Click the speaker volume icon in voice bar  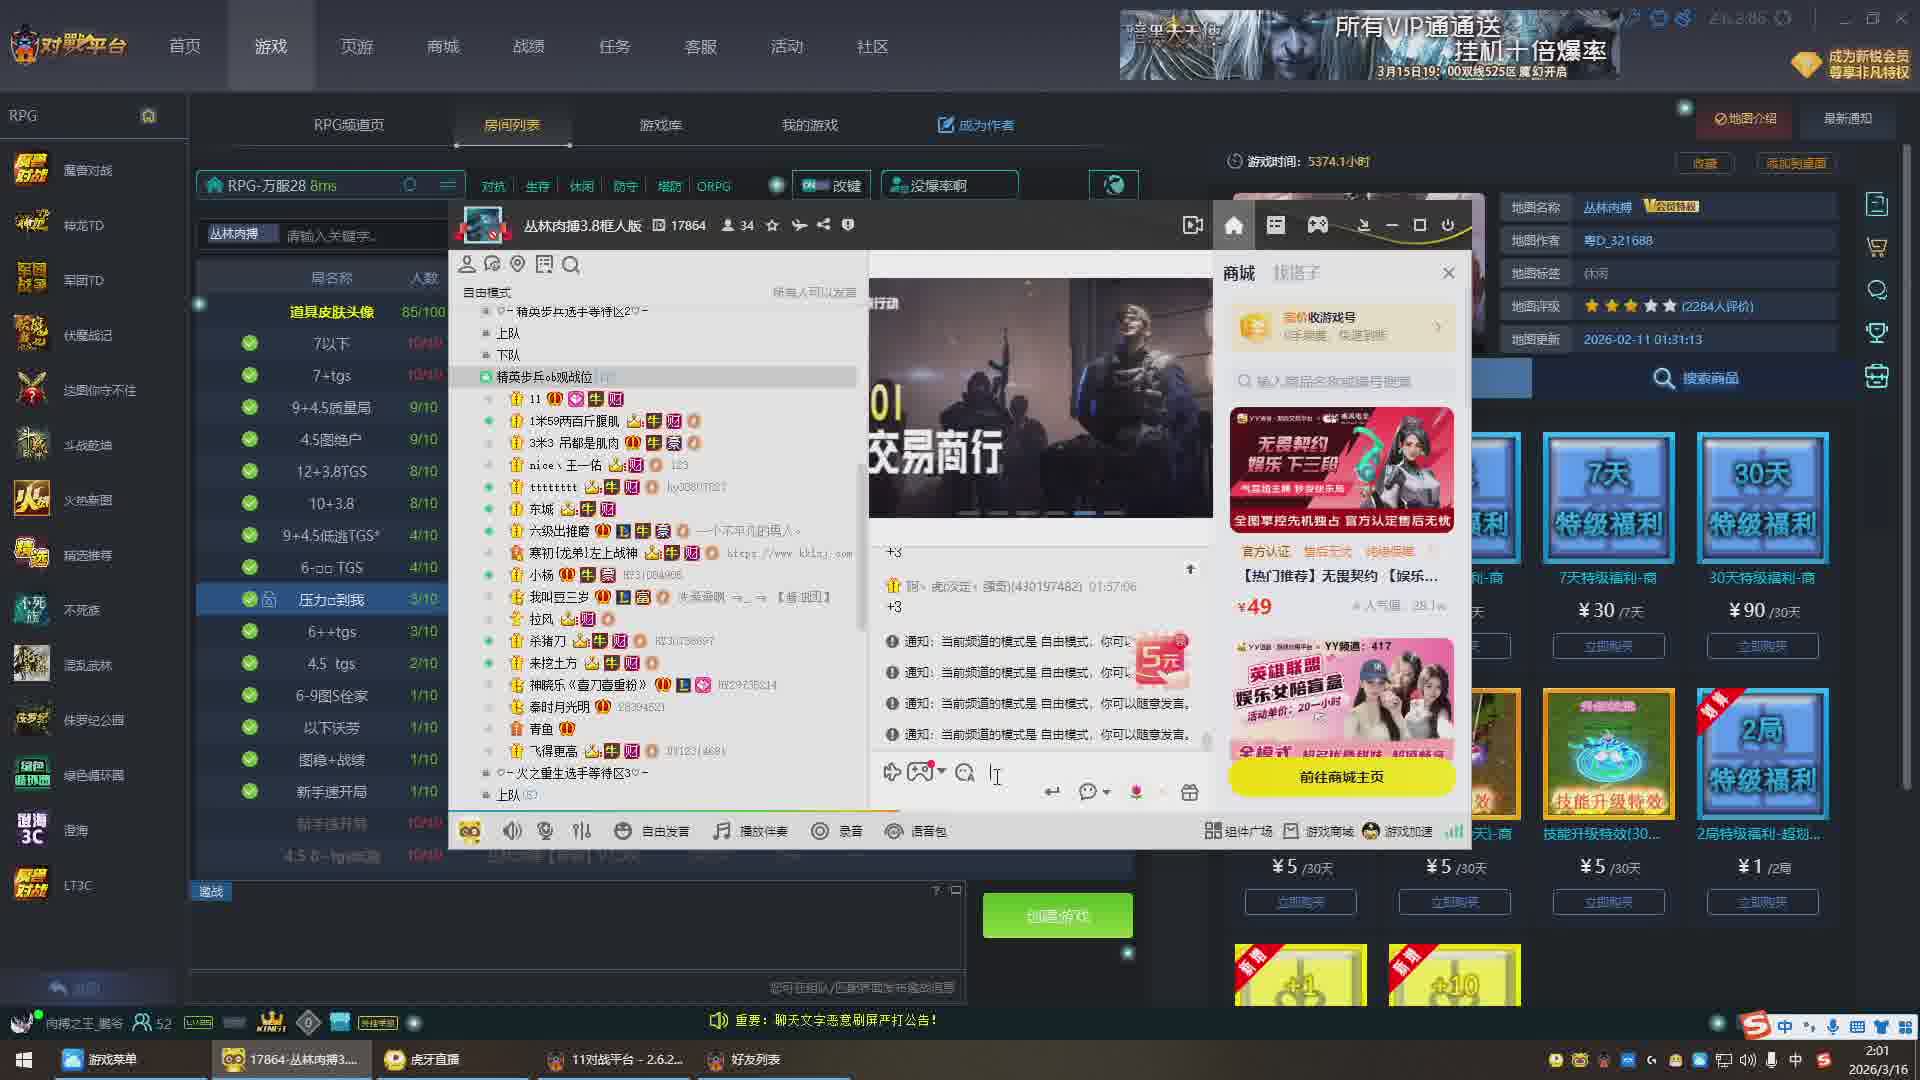pyautogui.click(x=512, y=831)
